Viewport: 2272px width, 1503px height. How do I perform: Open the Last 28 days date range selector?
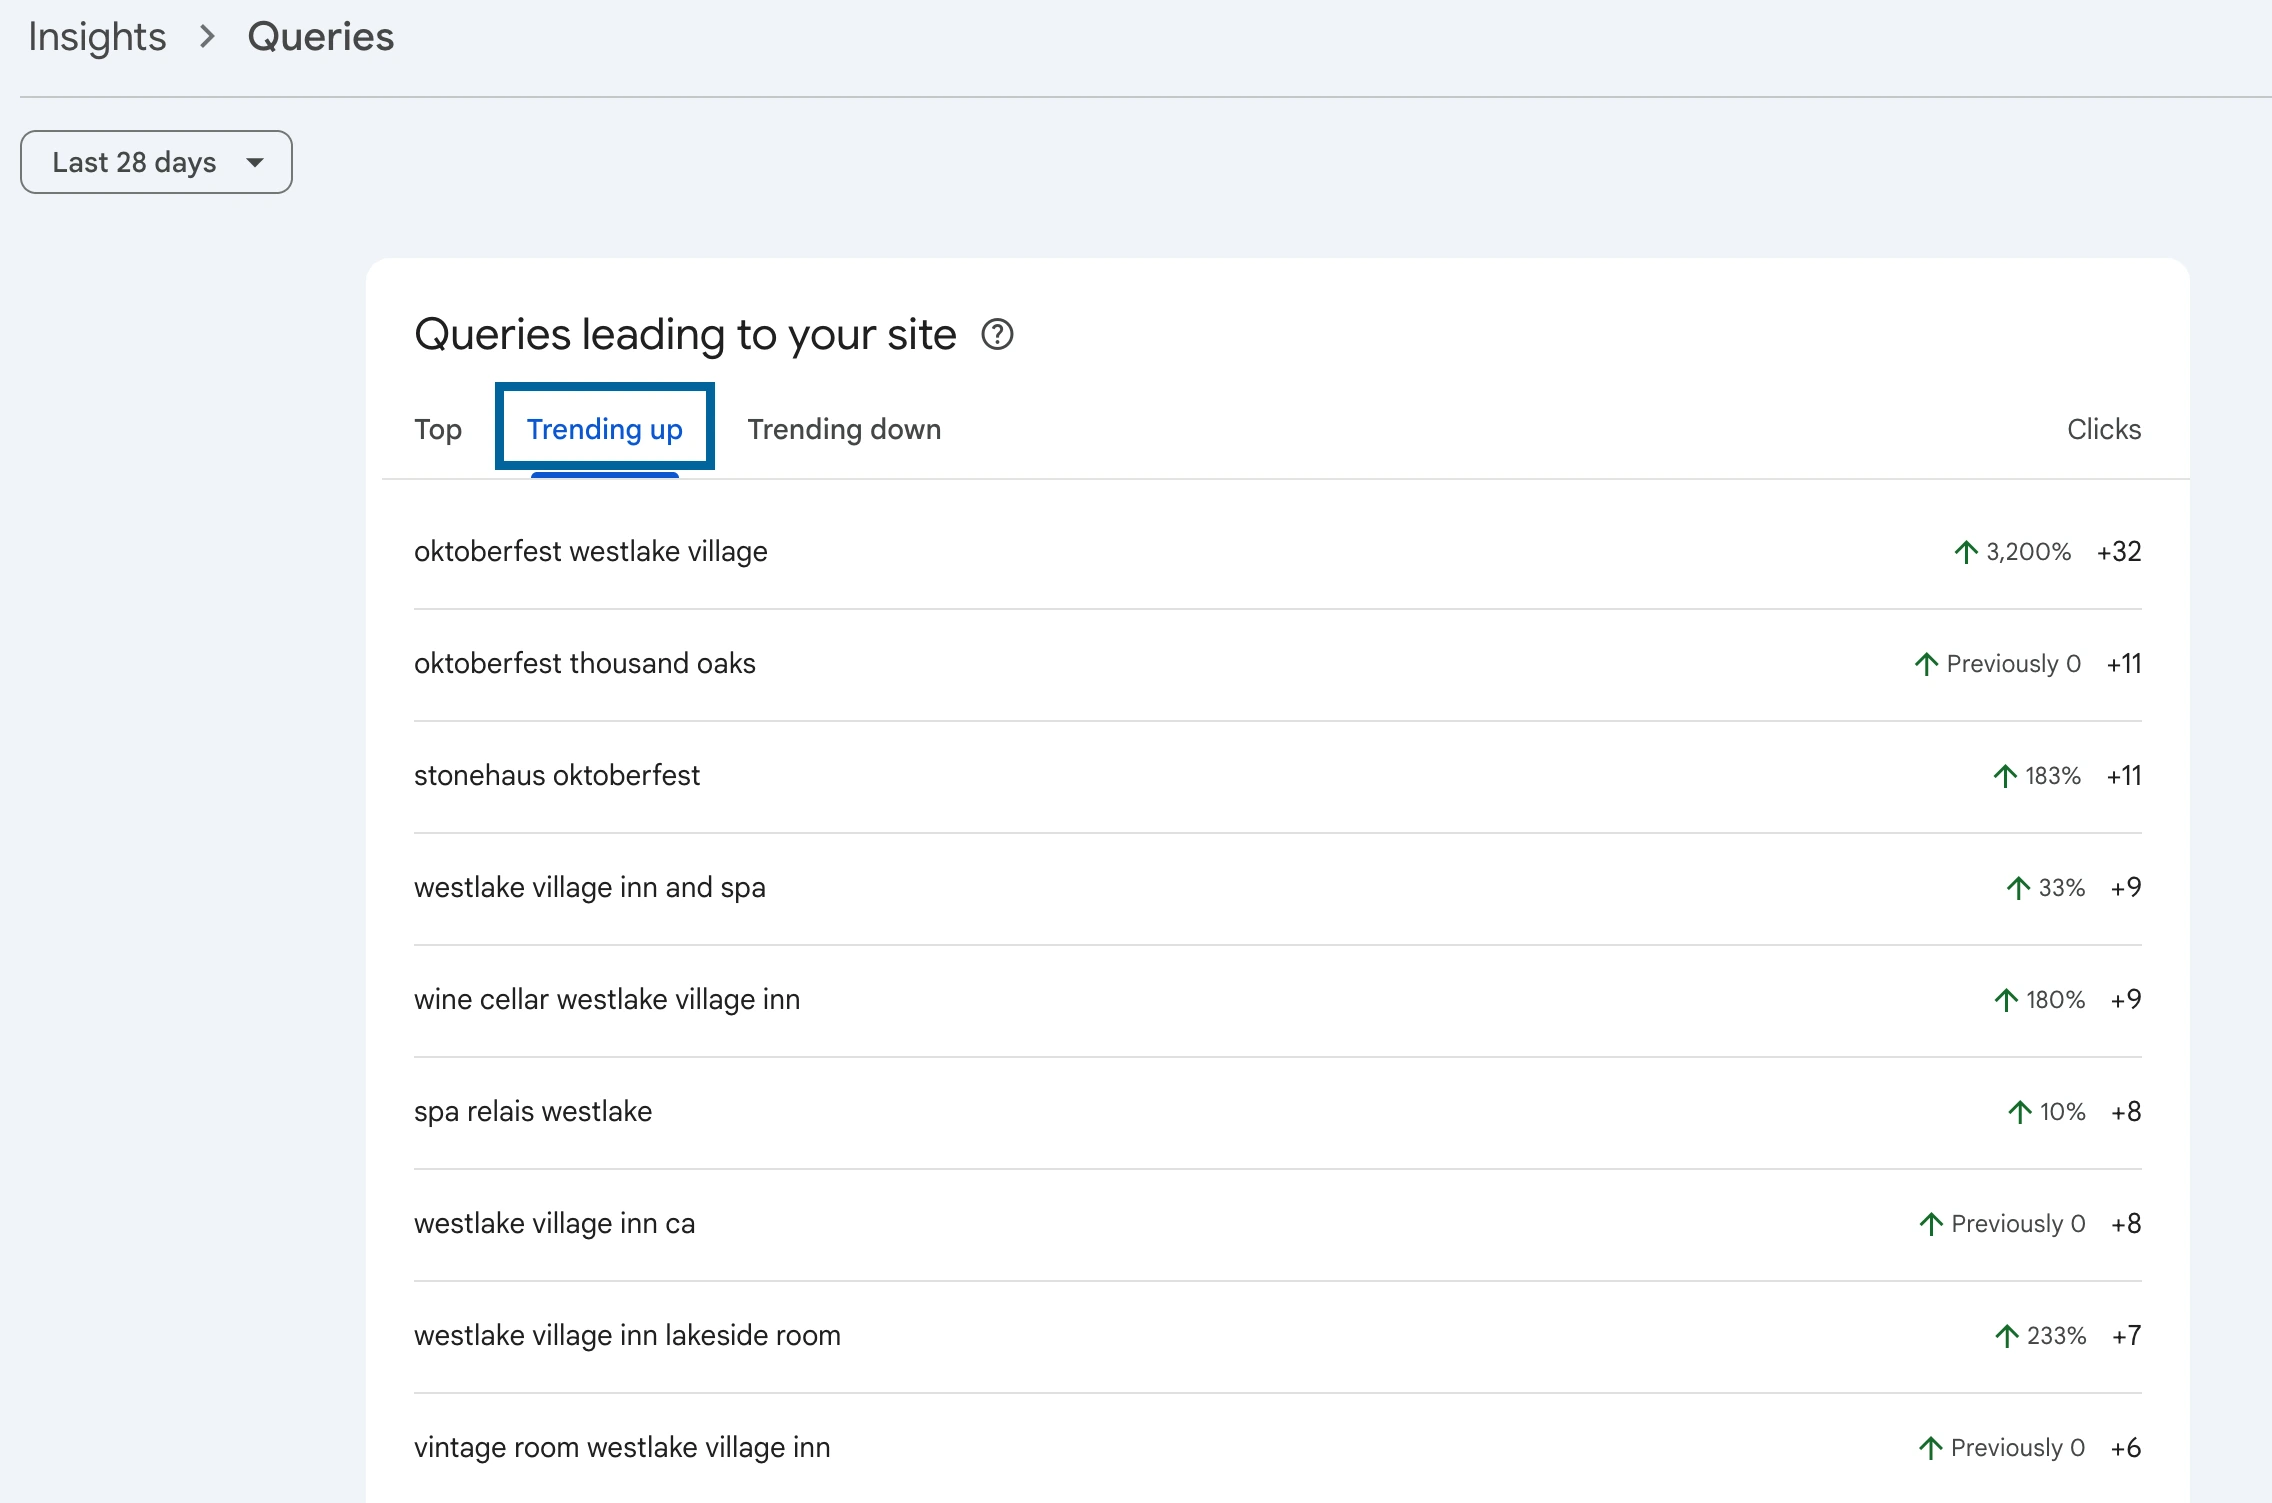point(155,161)
